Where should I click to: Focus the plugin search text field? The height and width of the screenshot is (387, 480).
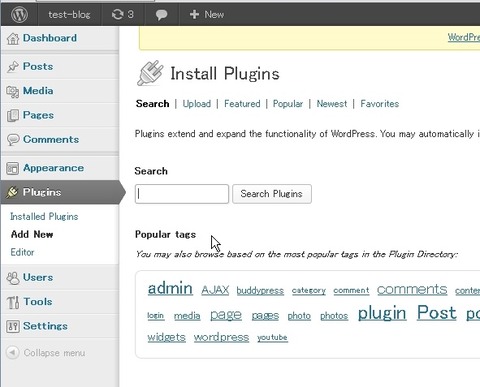pyautogui.click(x=182, y=194)
